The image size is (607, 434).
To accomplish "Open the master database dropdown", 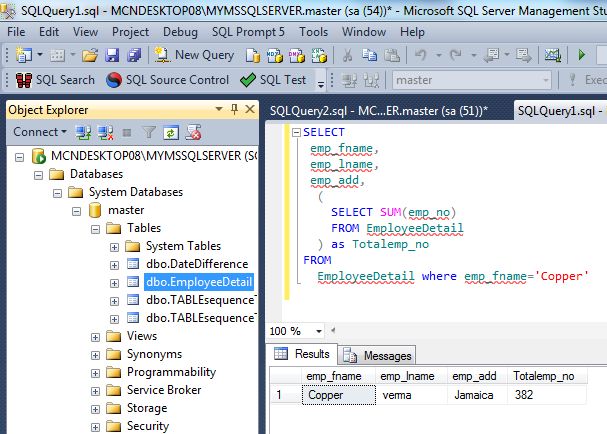I will [x=472, y=80].
